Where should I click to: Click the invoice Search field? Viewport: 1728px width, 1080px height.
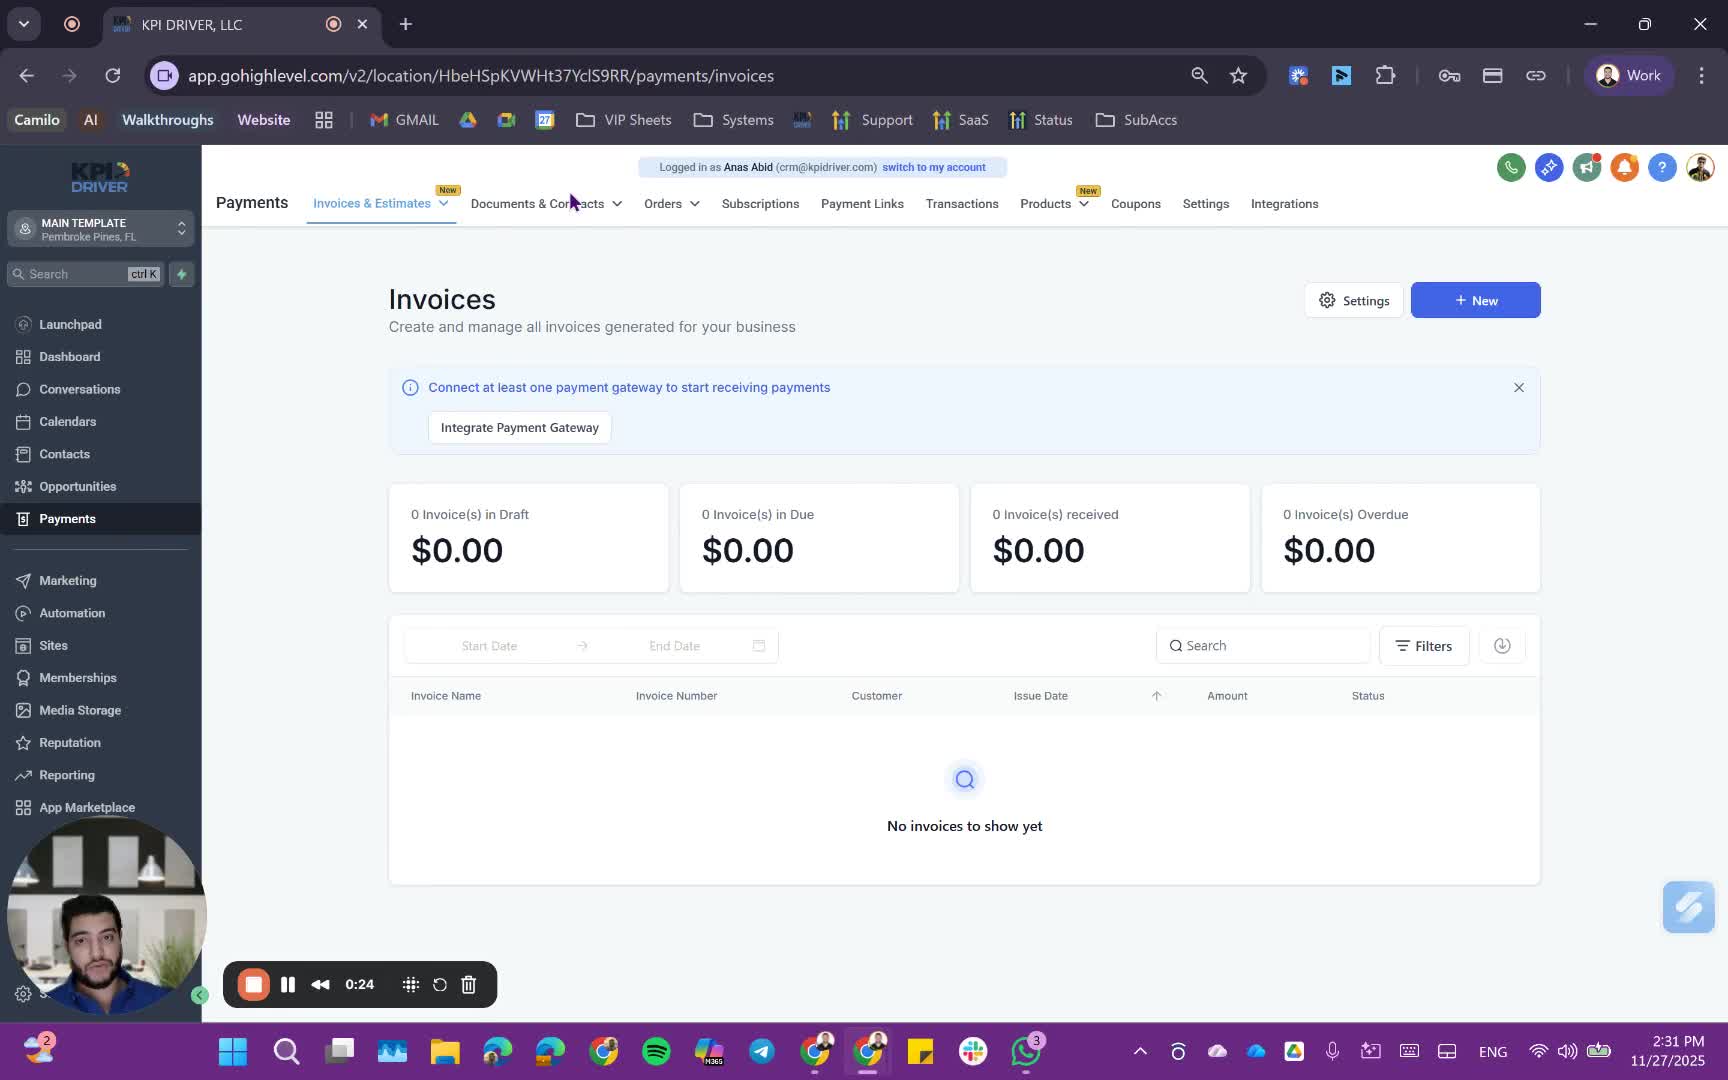tap(1263, 646)
